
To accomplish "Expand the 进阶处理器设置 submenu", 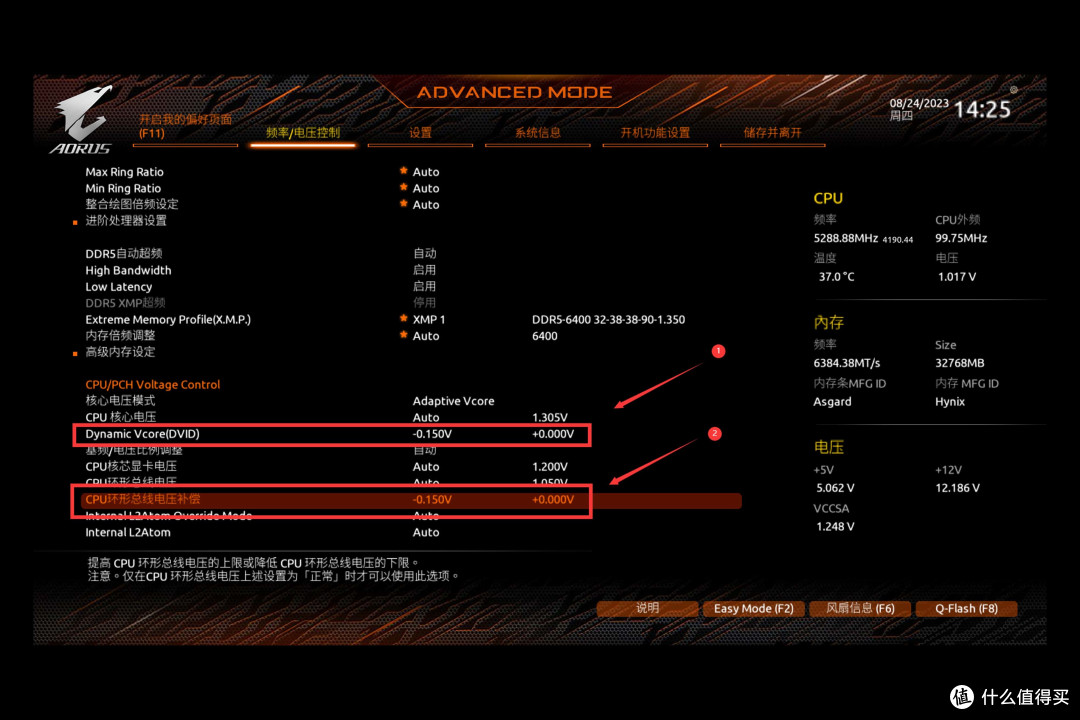I will (126, 221).
